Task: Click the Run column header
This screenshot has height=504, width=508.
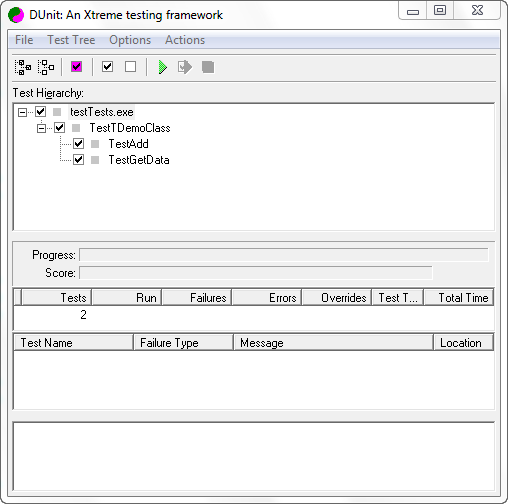Action: (x=127, y=297)
